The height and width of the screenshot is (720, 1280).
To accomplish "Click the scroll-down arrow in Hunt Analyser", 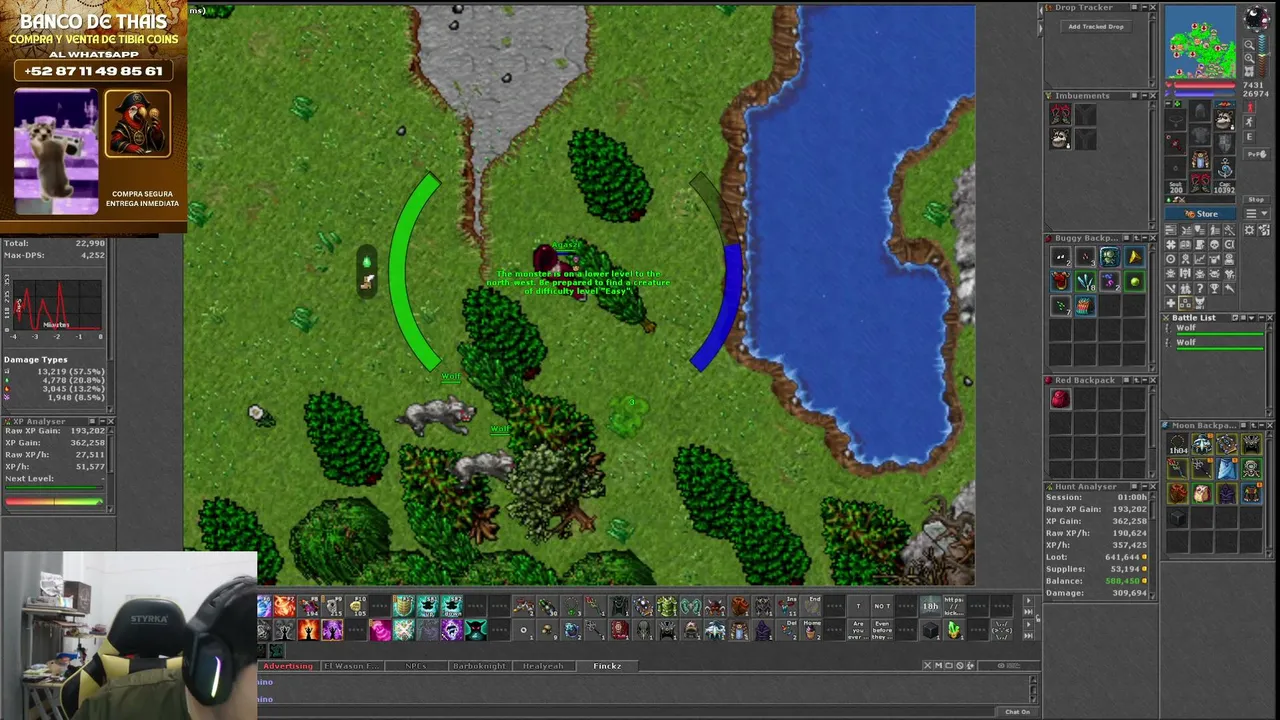I will (x=1153, y=597).
